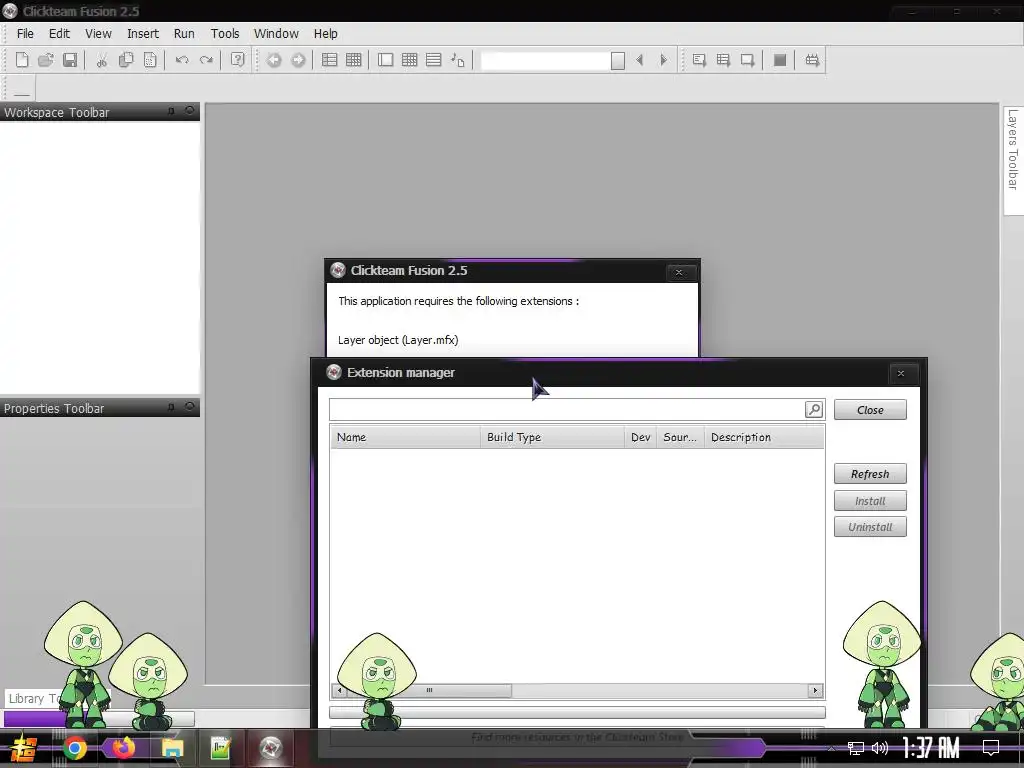Open the Run menu
The width and height of the screenshot is (1024, 768).
pos(184,33)
